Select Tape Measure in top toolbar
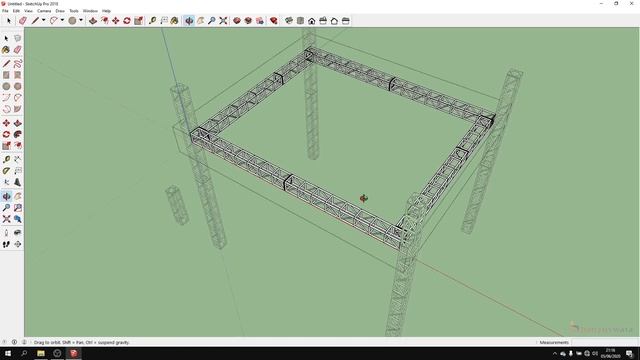Image resolution: width=640 pixels, height=360 pixels. (x=152, y=20)
